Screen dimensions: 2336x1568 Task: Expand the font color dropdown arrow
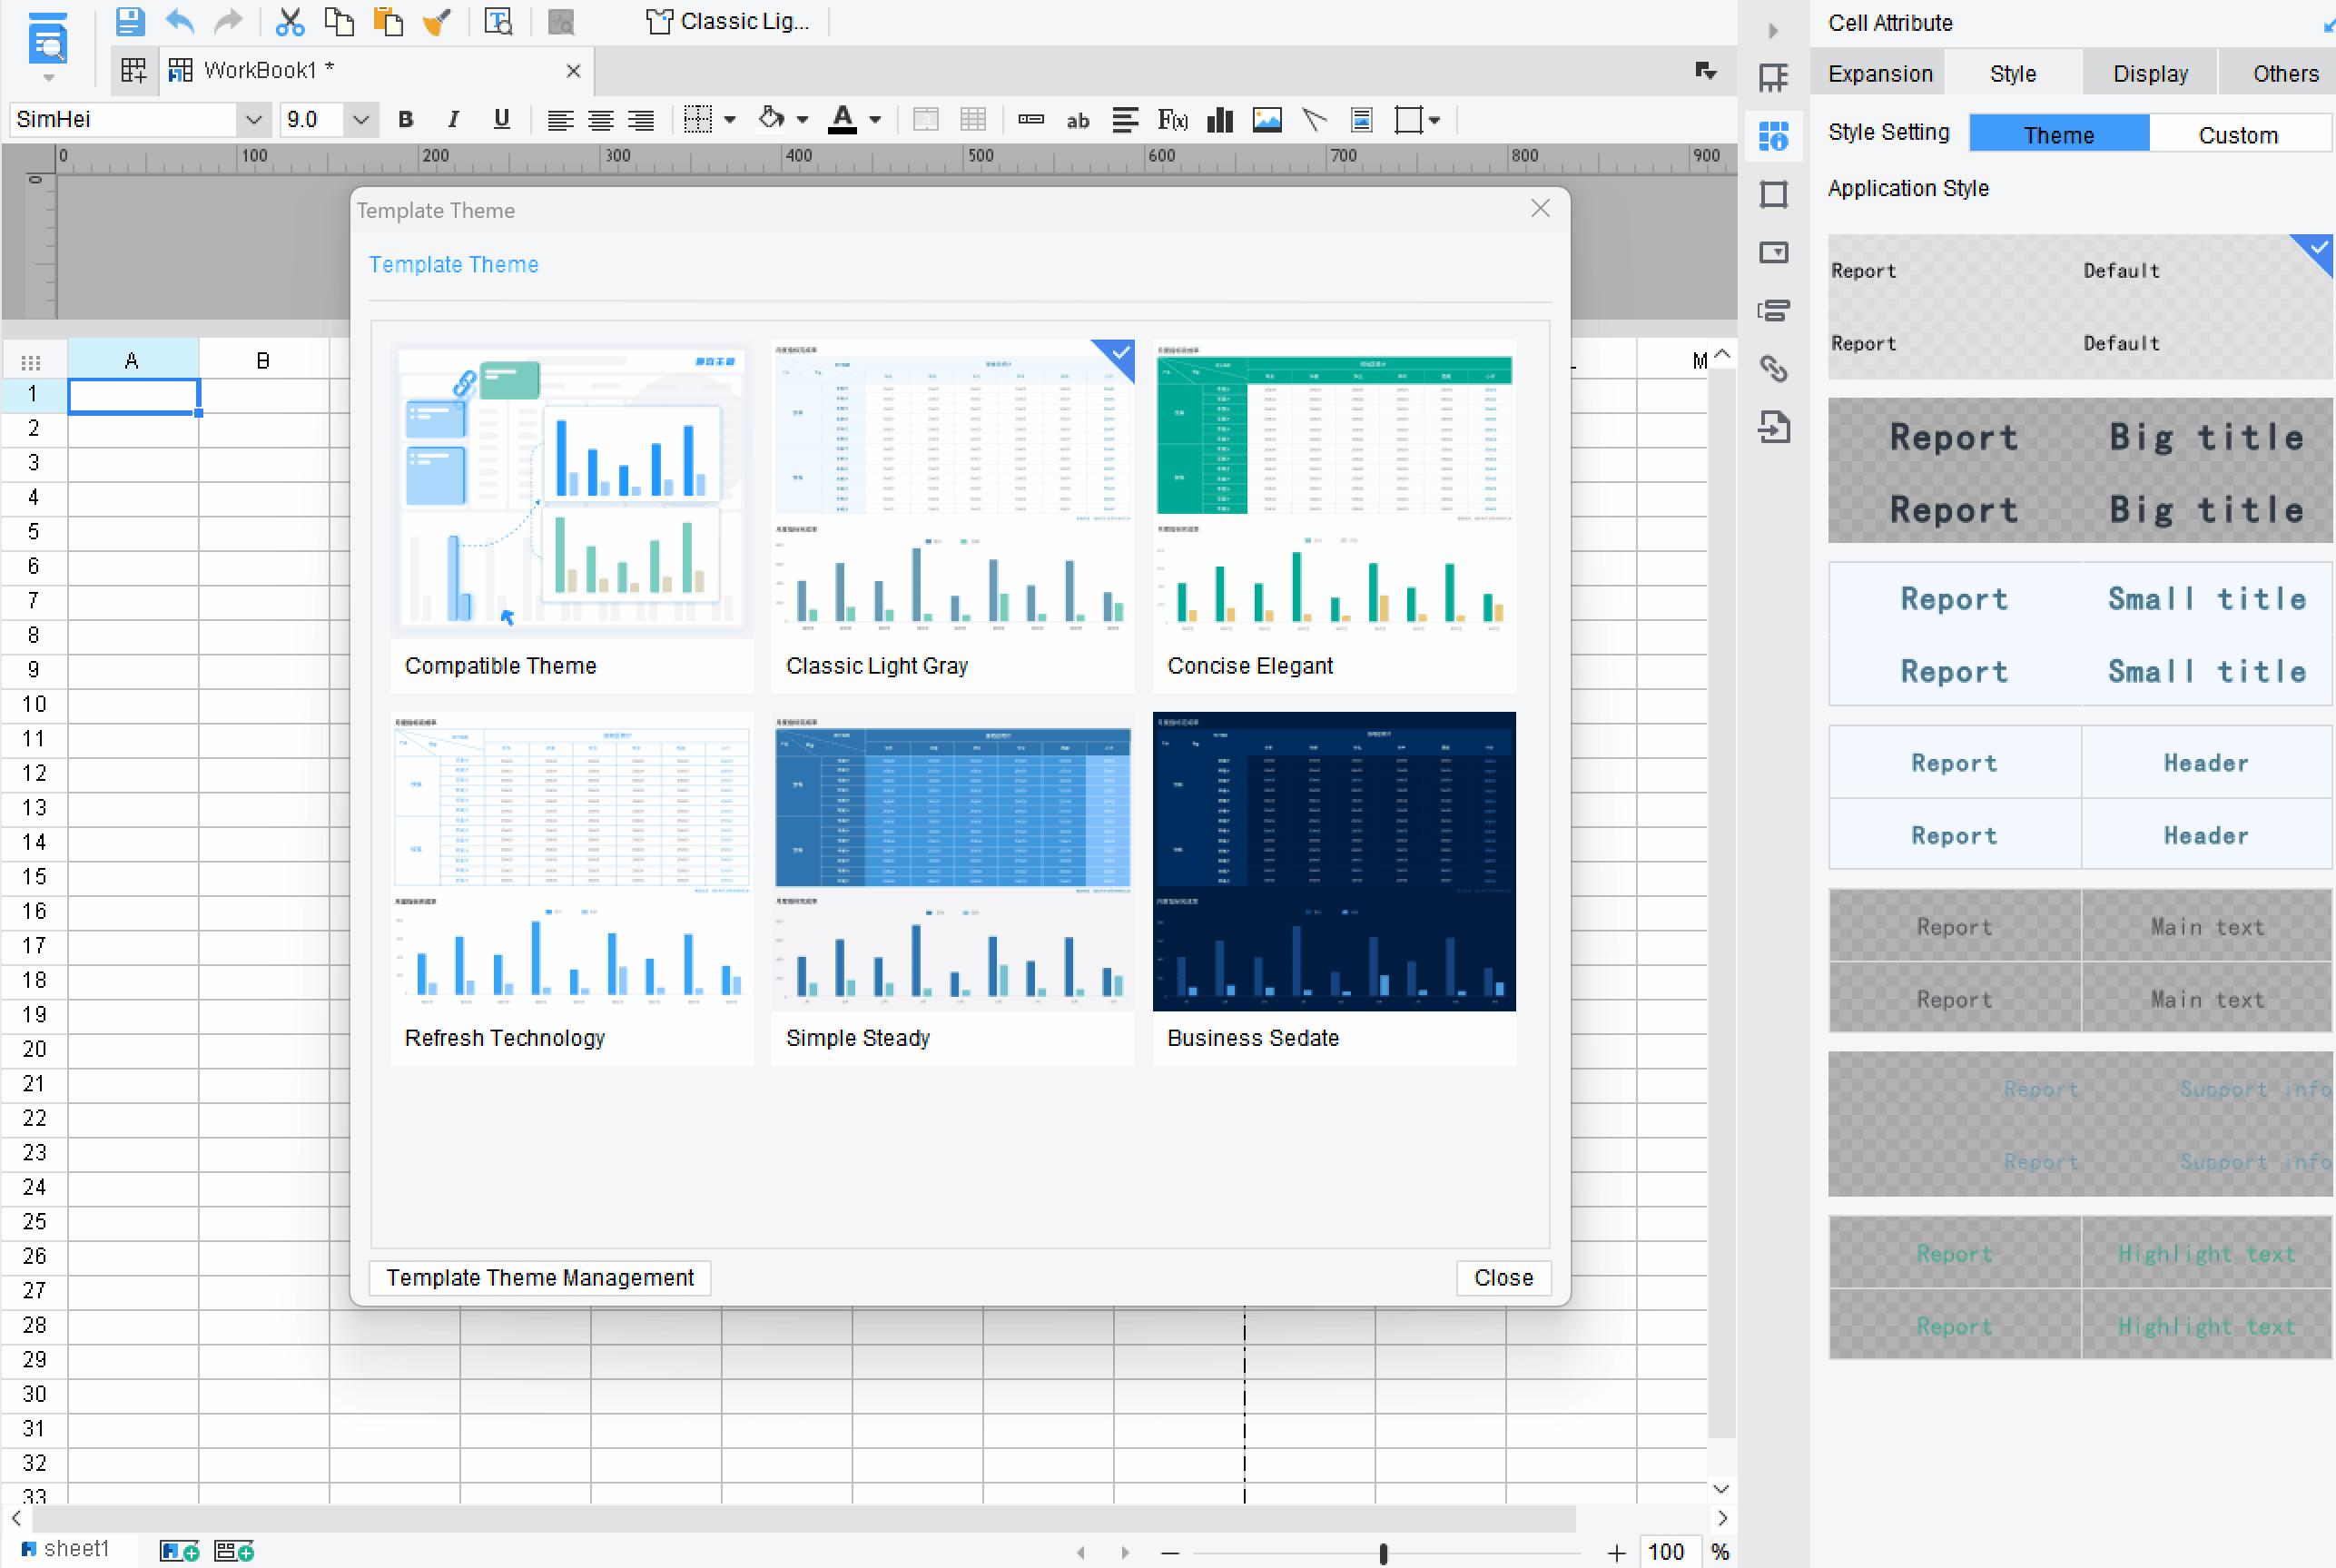click(875, 120)
